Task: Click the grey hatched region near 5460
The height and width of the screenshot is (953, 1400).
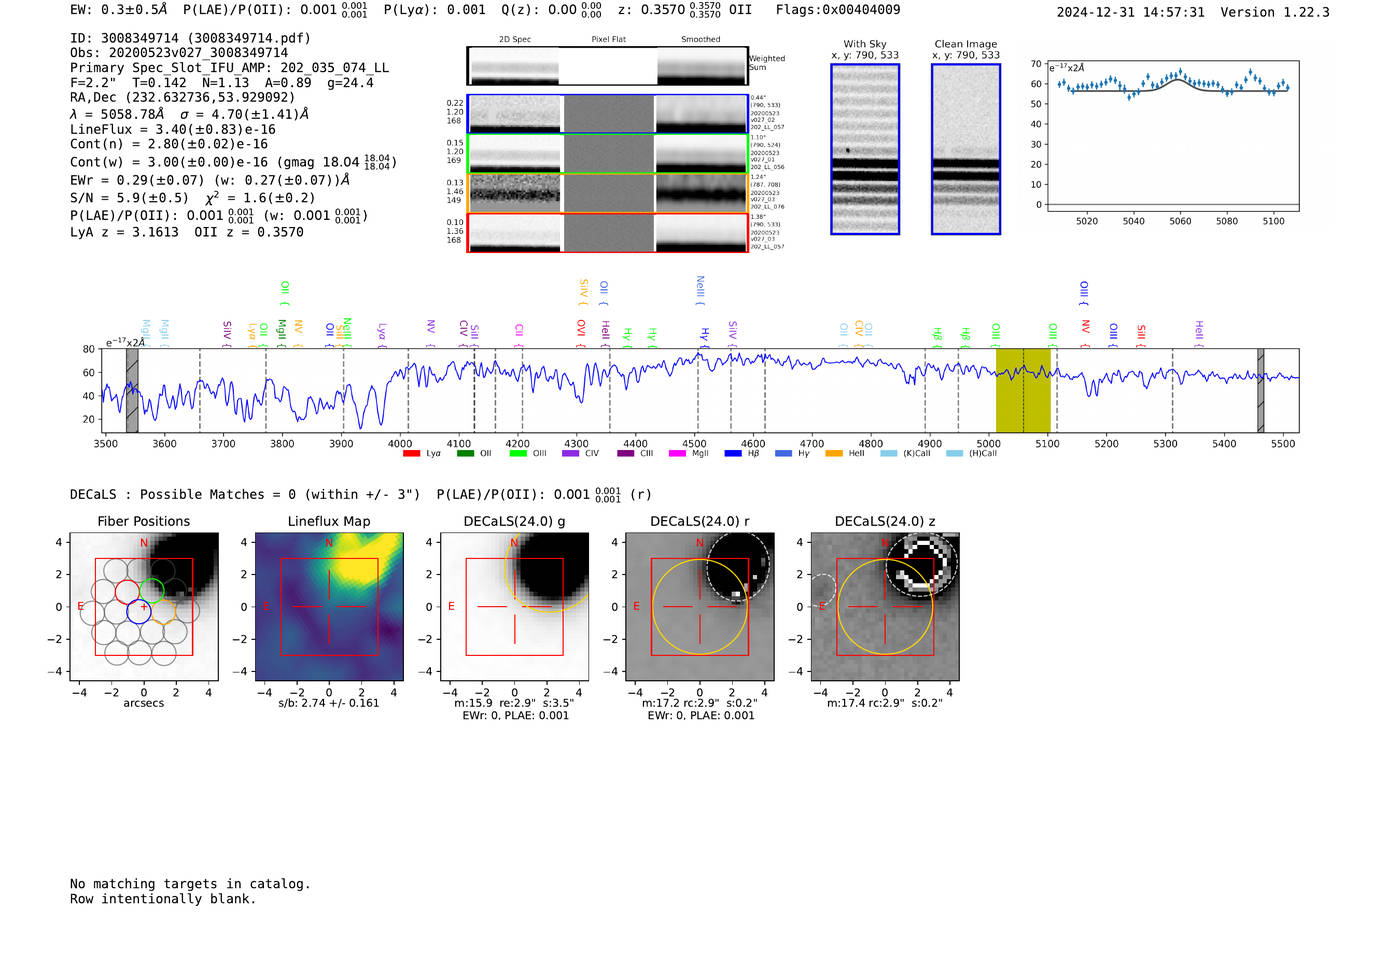Action: click(1260, 391)
